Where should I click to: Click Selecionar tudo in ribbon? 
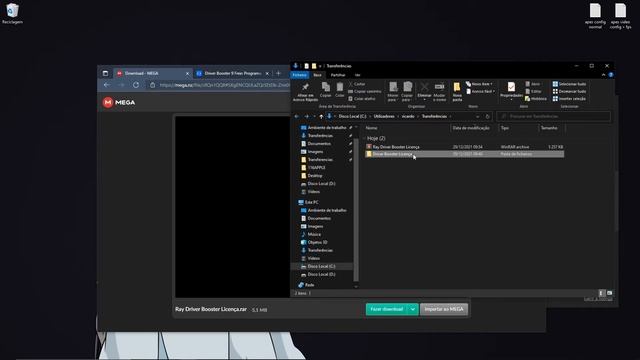tap(569, 84)
